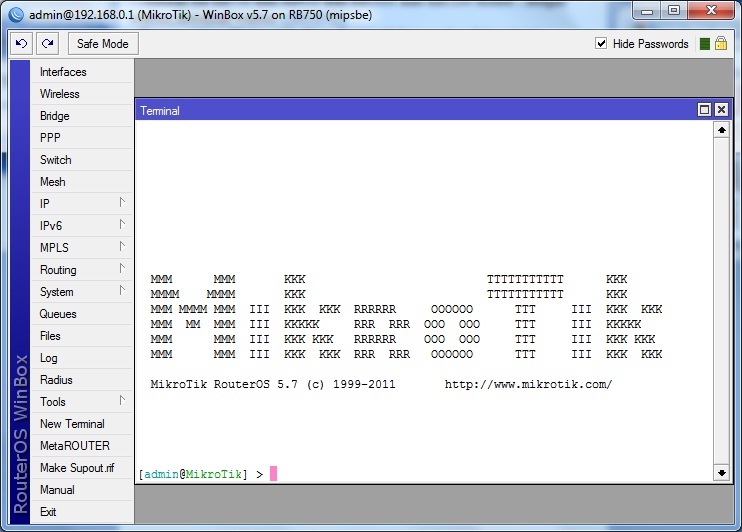
Task: Open the Switch menu item
Action: (x=81, y=160)
